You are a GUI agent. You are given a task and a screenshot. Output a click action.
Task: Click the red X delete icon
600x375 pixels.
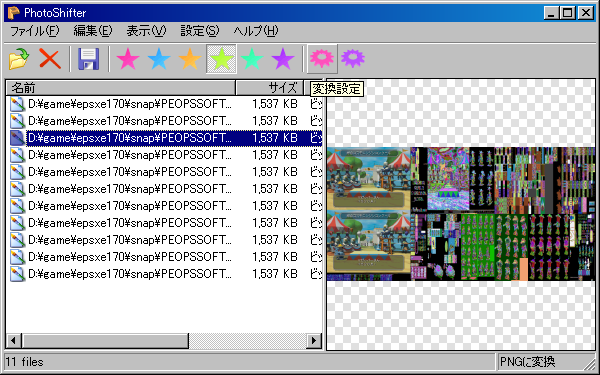pyautogui.click(x=50, y=59)
